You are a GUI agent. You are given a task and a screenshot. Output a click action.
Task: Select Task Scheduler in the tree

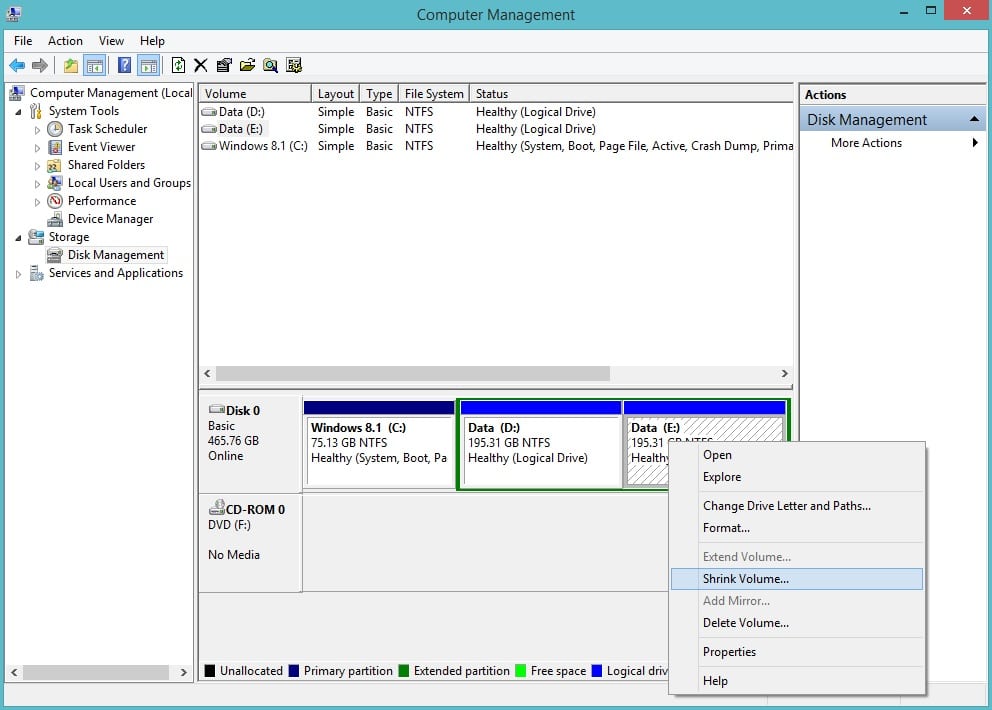(x=108, y=129)
